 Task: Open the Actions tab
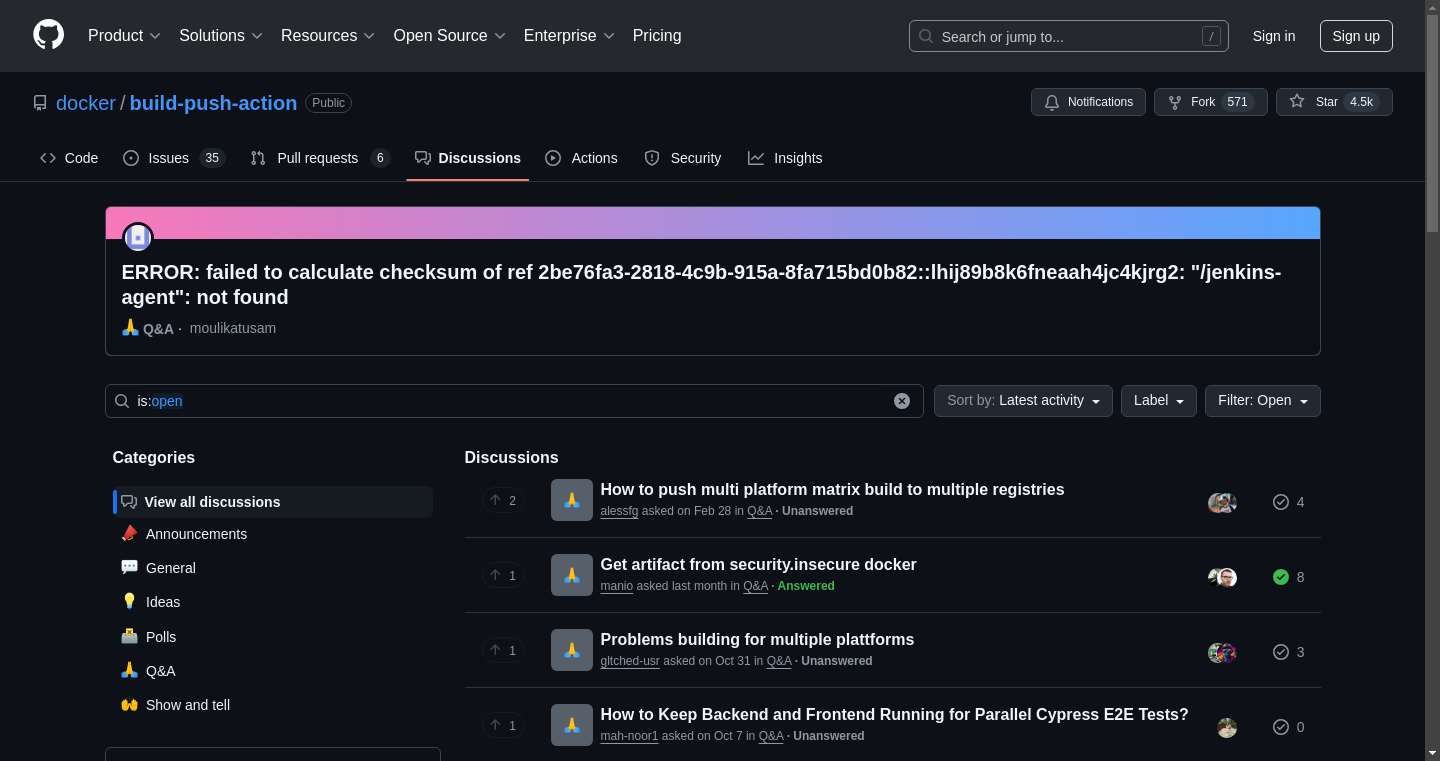click(581, 158)
